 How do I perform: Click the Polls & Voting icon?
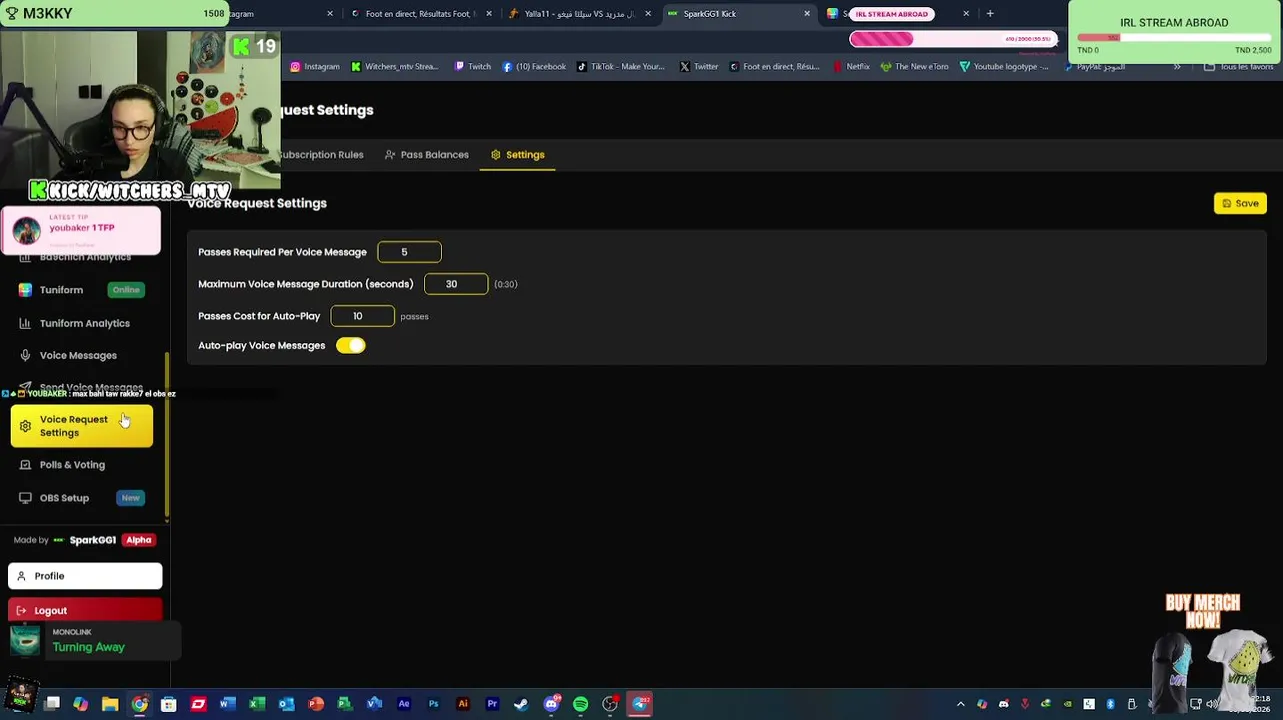pyautogui.click(x=25, y=465)
